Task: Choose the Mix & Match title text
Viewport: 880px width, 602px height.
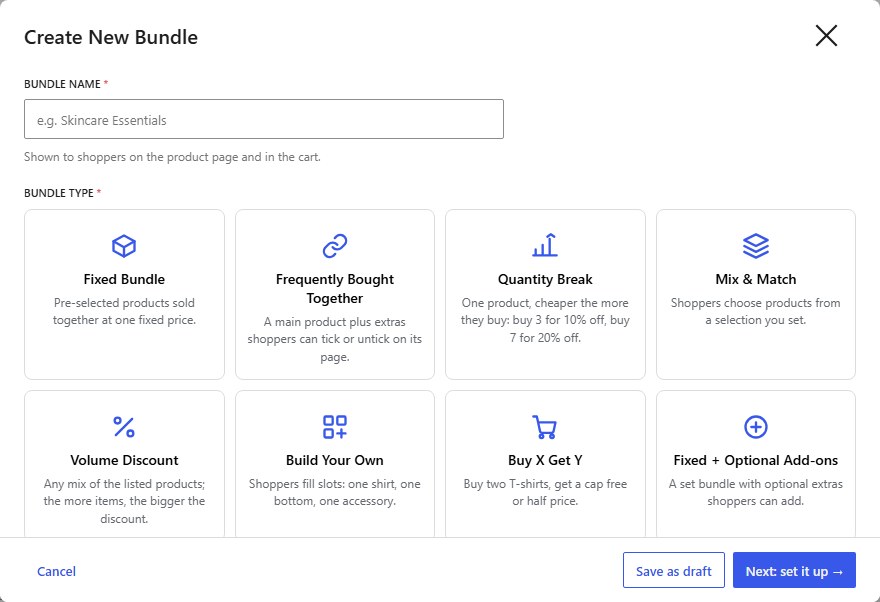Action: [x=755, y=279]
